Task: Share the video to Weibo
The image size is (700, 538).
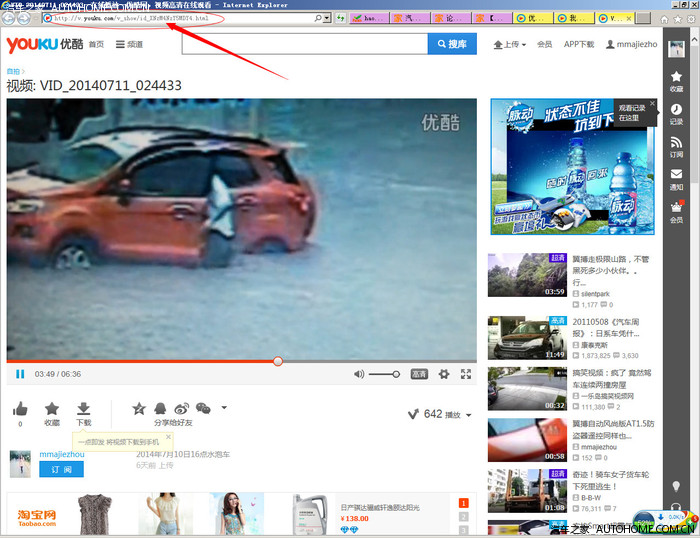Action: 182,408
